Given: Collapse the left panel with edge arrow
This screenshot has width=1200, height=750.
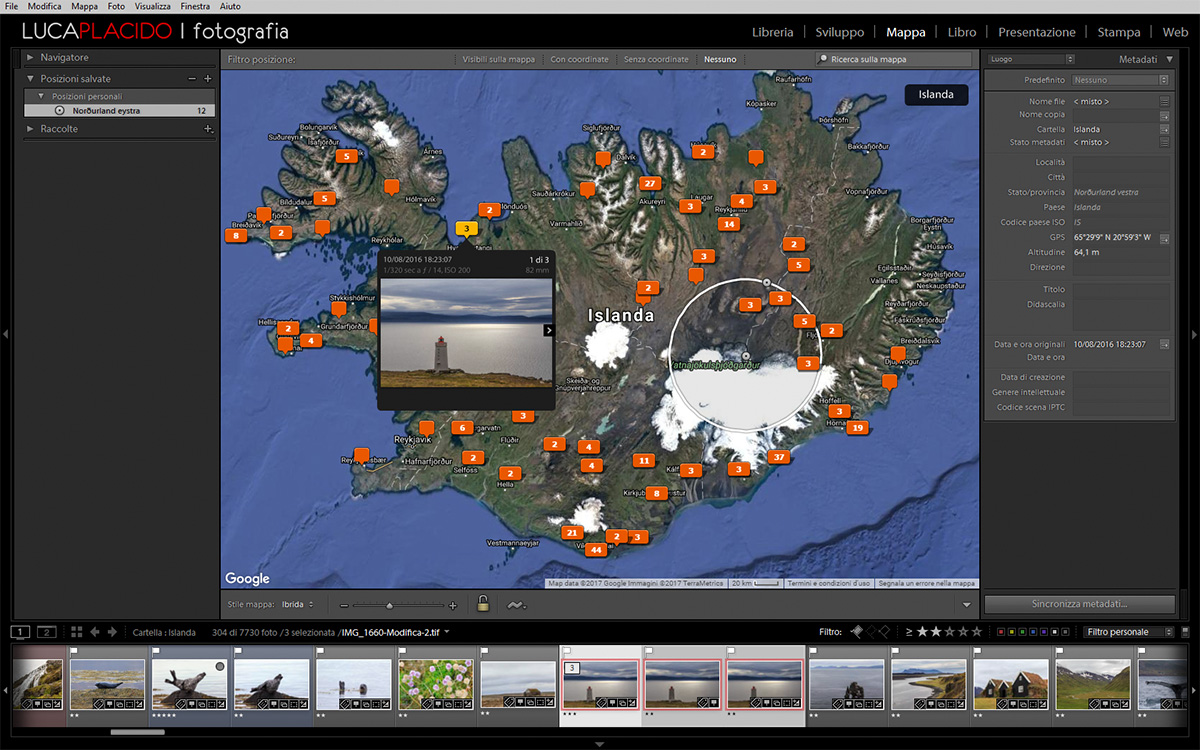Looking at the screenshot, I should tap(6, 334).
